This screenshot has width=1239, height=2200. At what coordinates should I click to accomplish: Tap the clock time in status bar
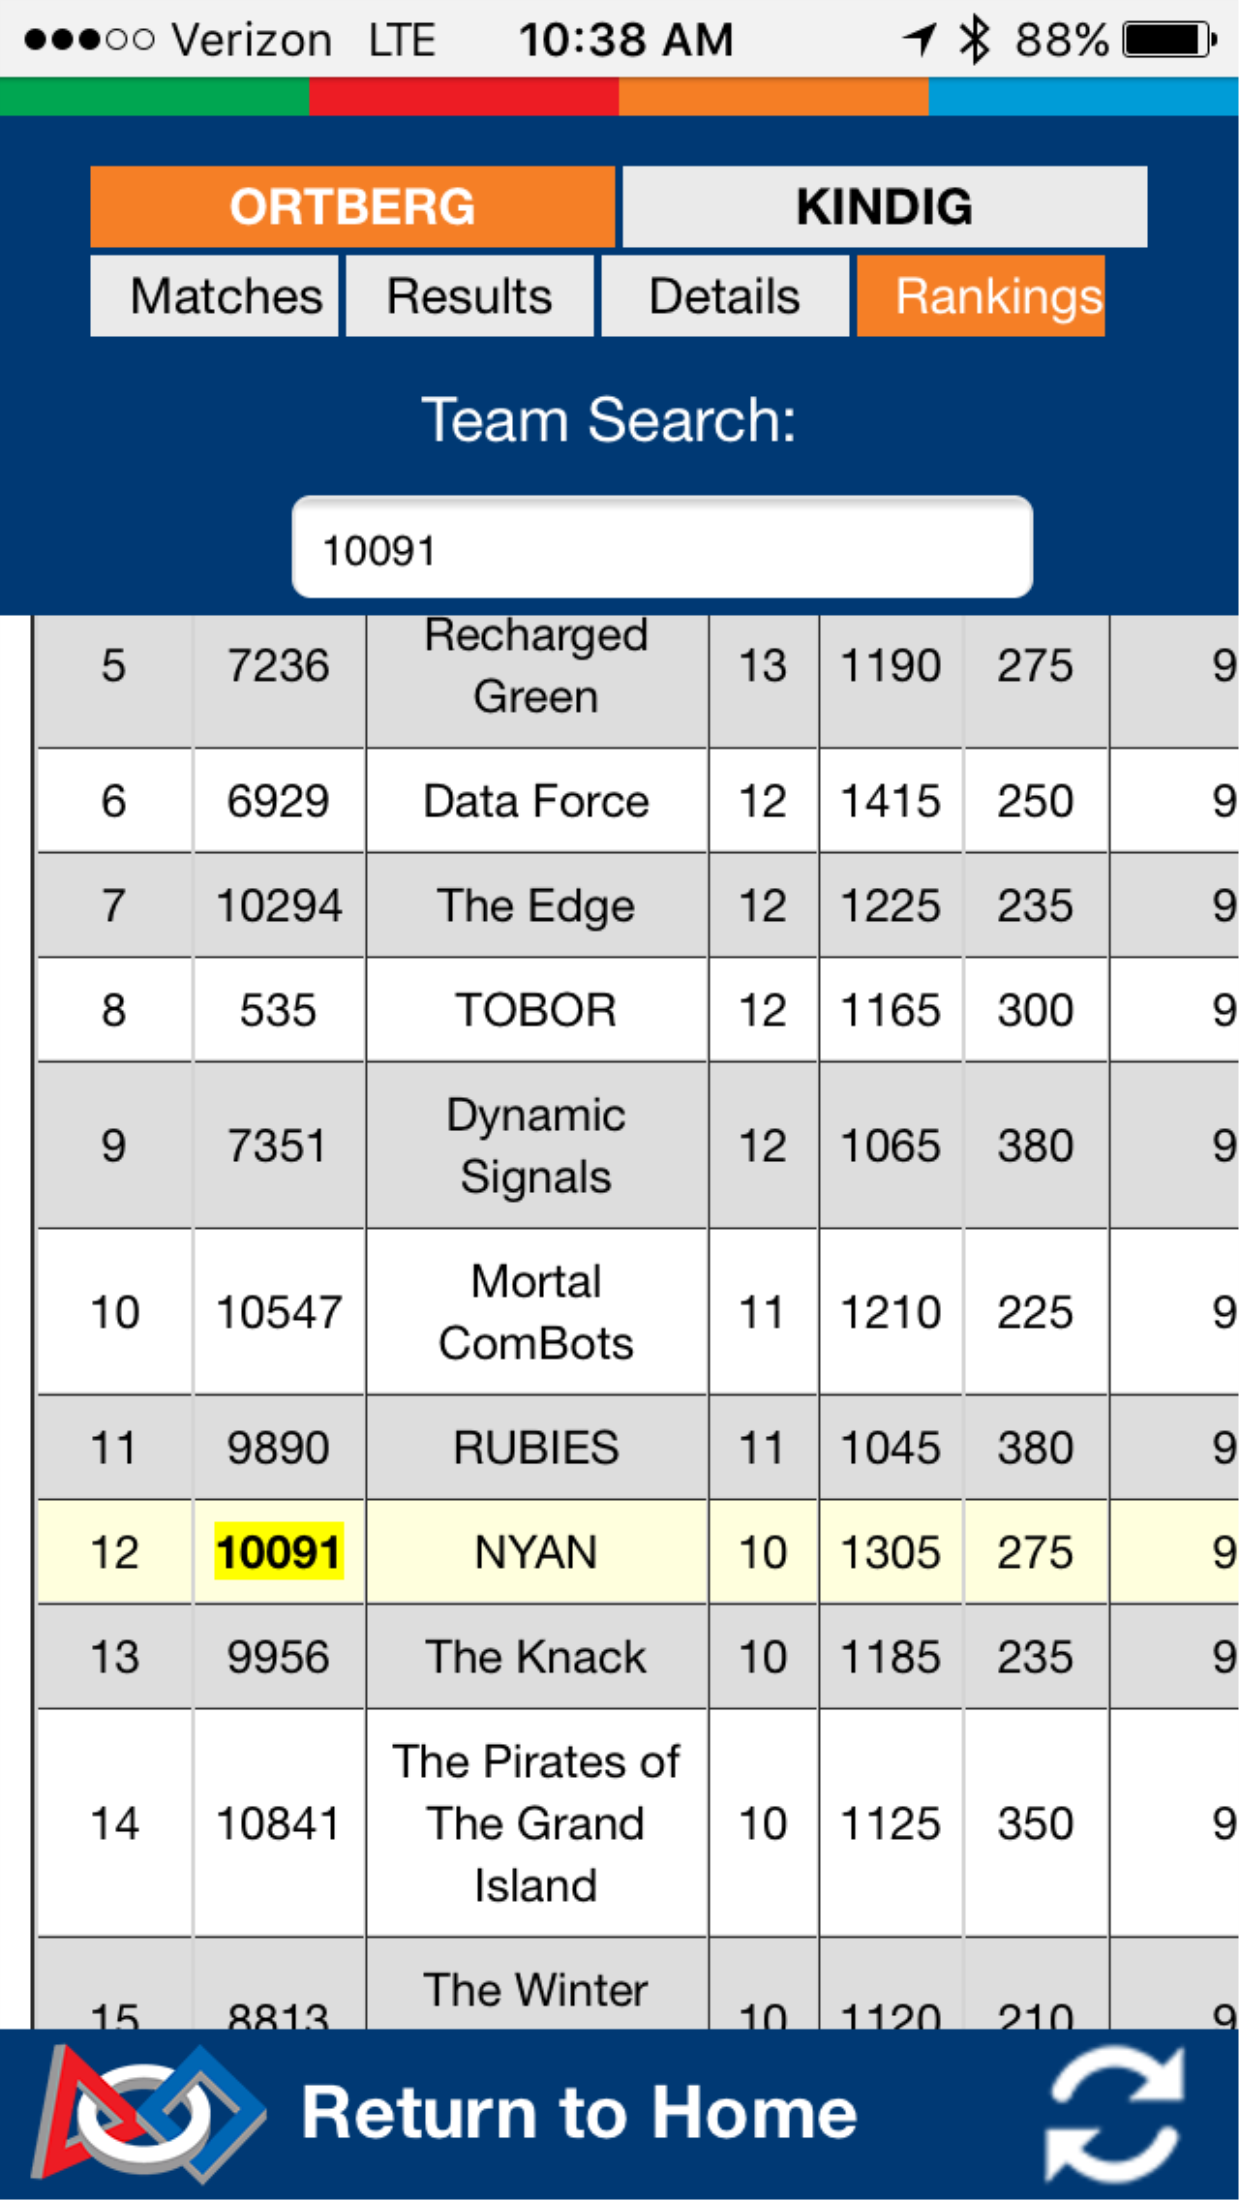coord(626,40)
